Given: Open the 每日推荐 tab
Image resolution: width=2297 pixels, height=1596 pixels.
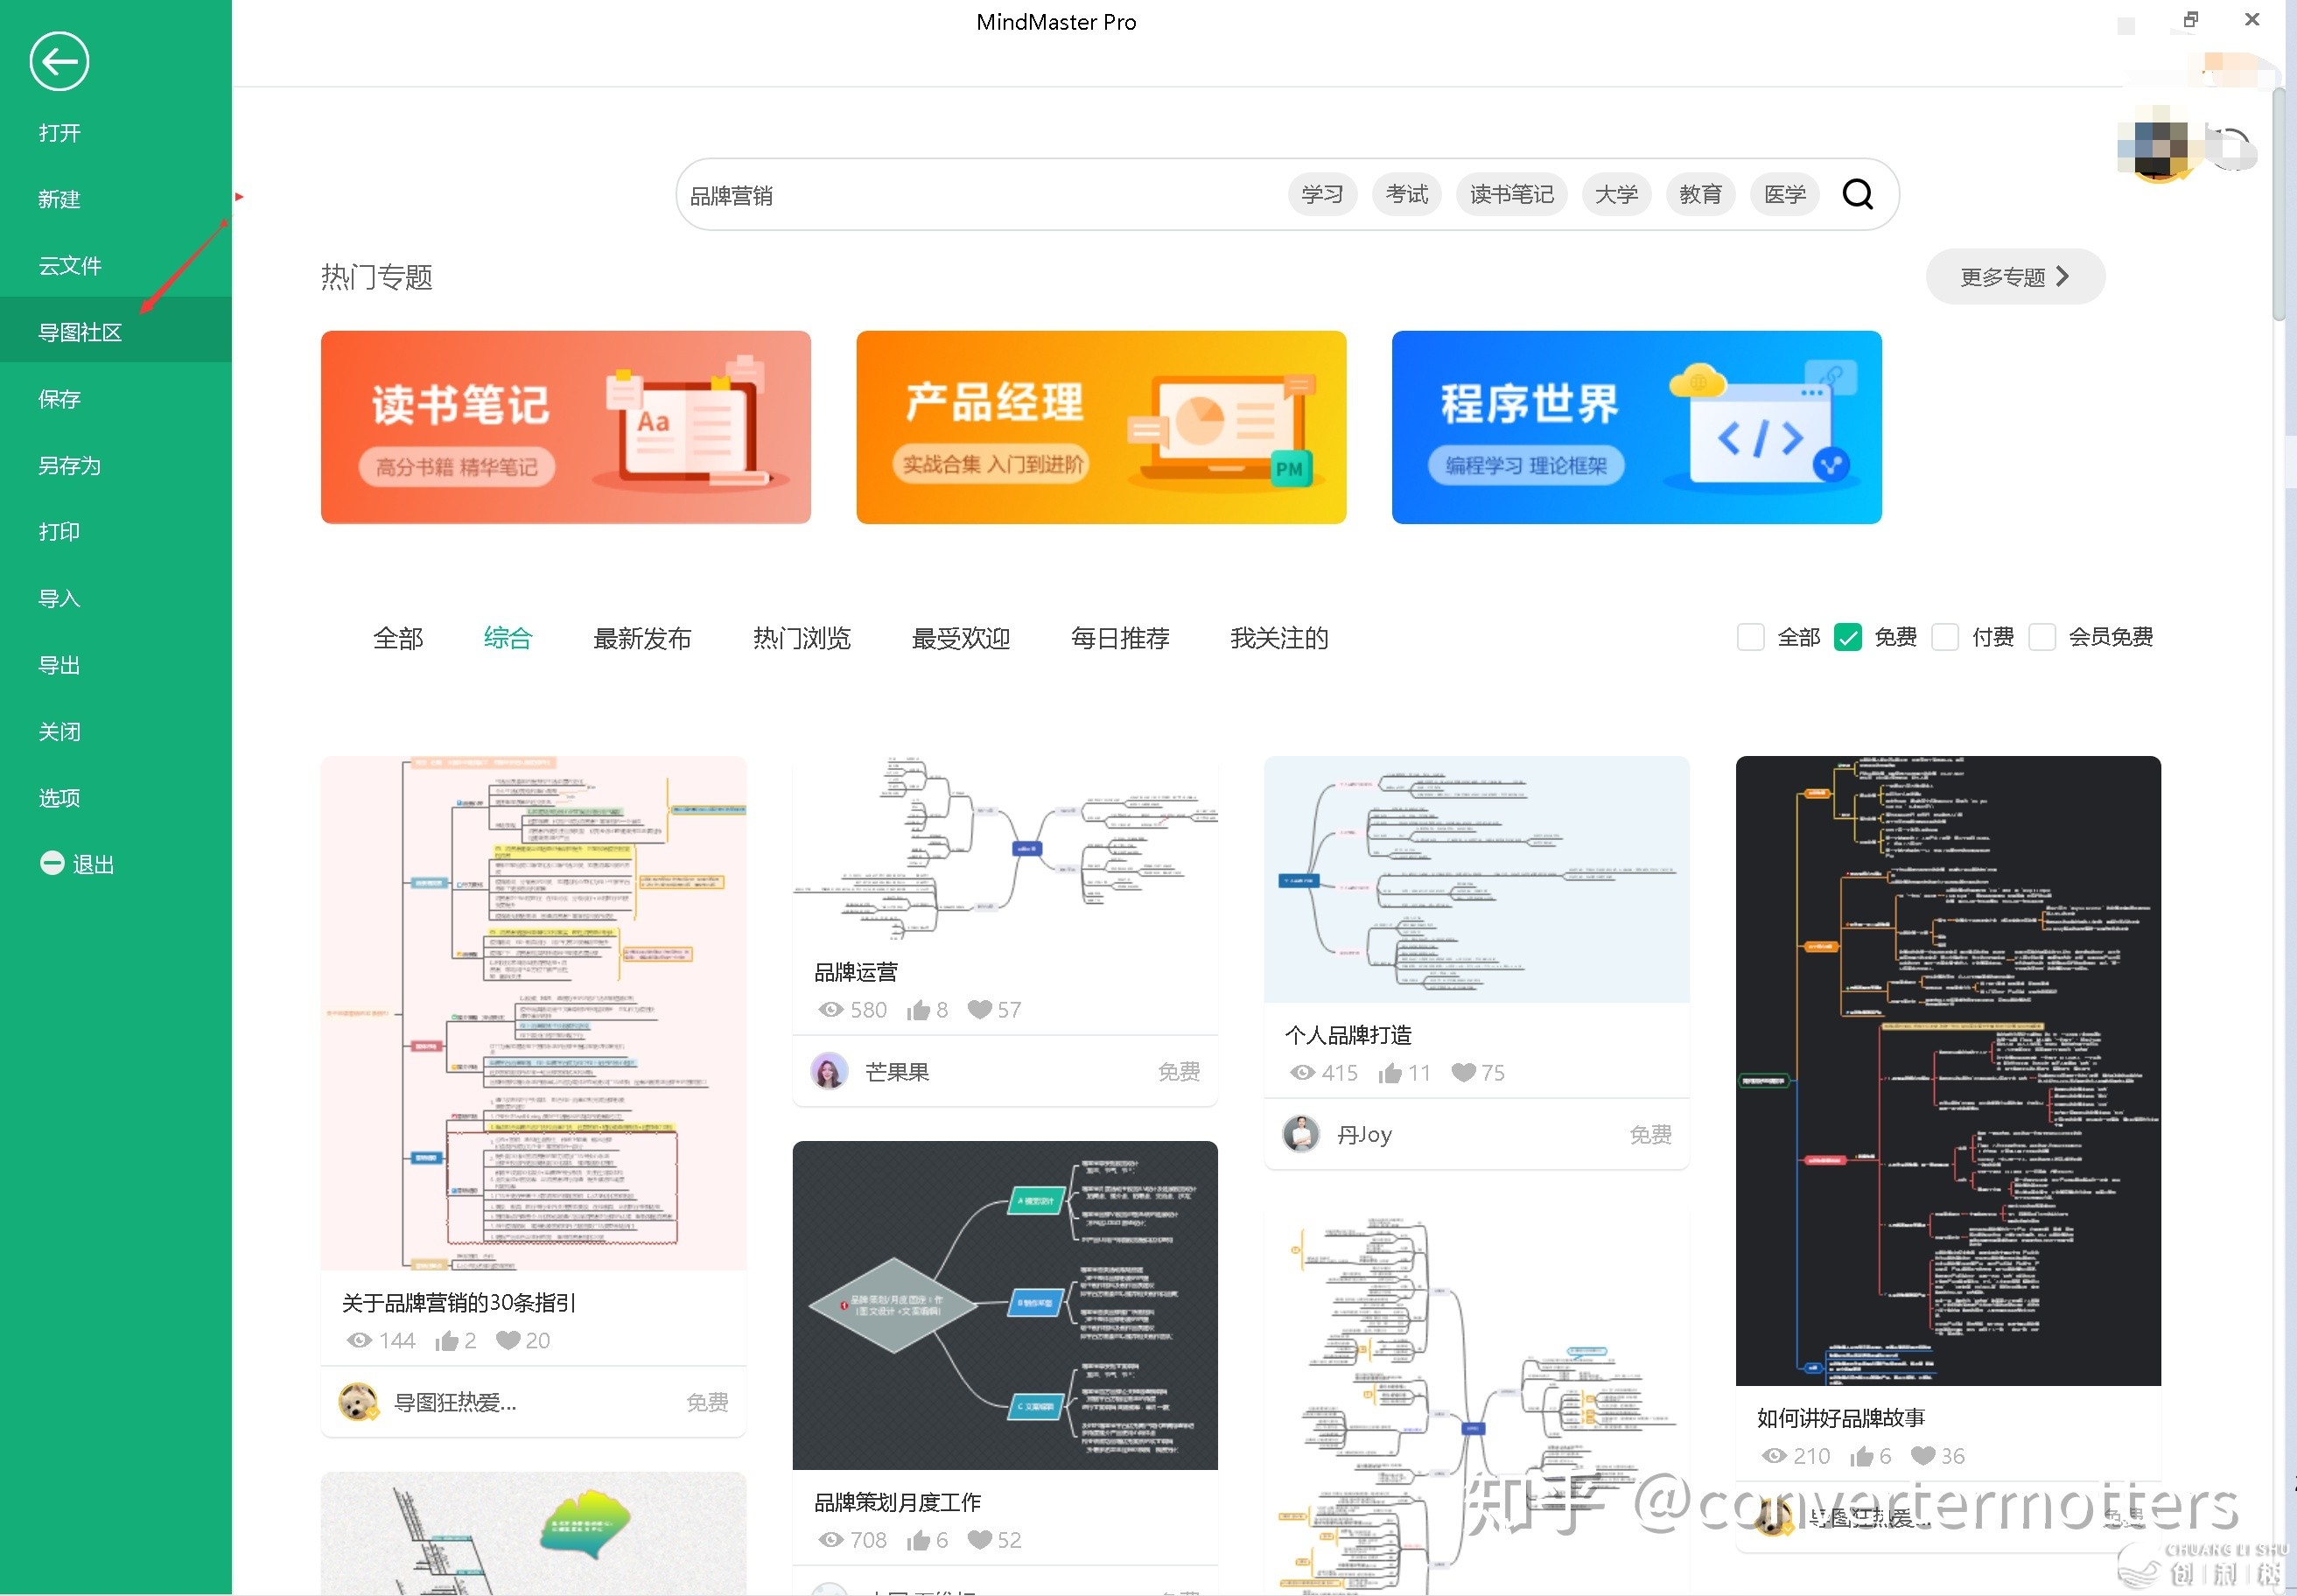Looking at the screenshot, I should (x=1120, y=638).
